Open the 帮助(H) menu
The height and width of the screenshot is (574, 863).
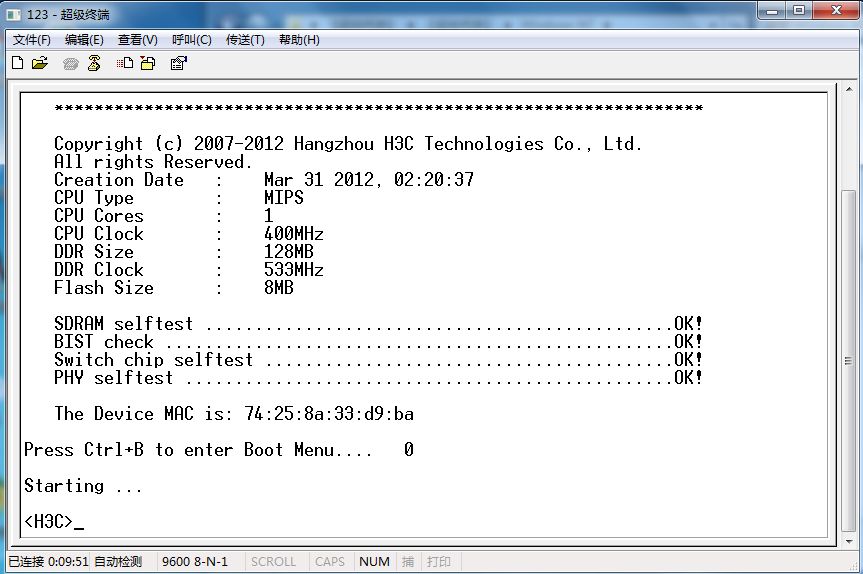coord(299,40)
